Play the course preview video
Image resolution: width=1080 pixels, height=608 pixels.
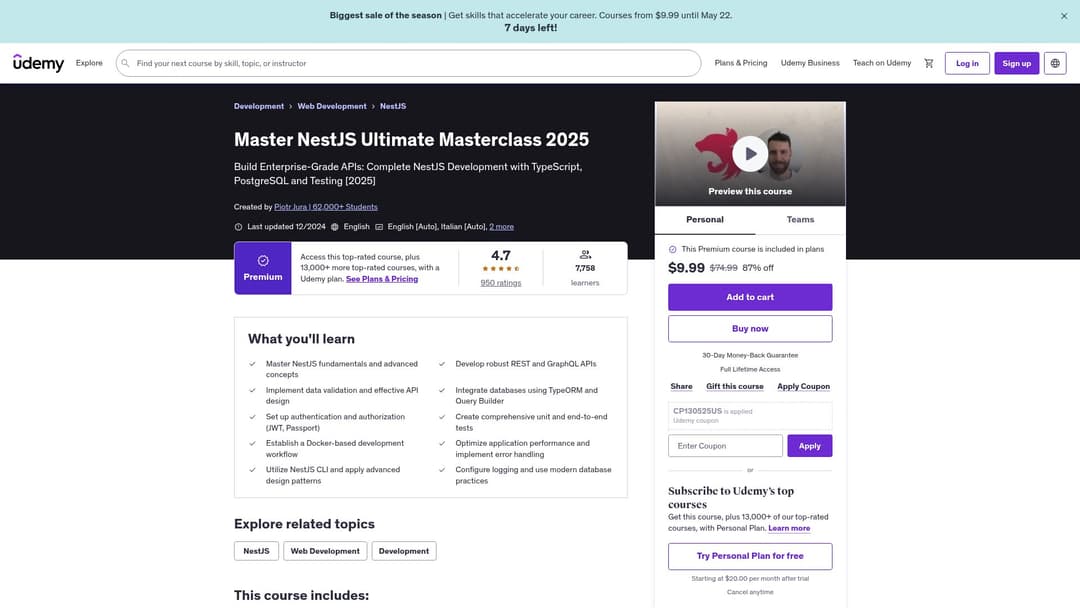(750, 154)
